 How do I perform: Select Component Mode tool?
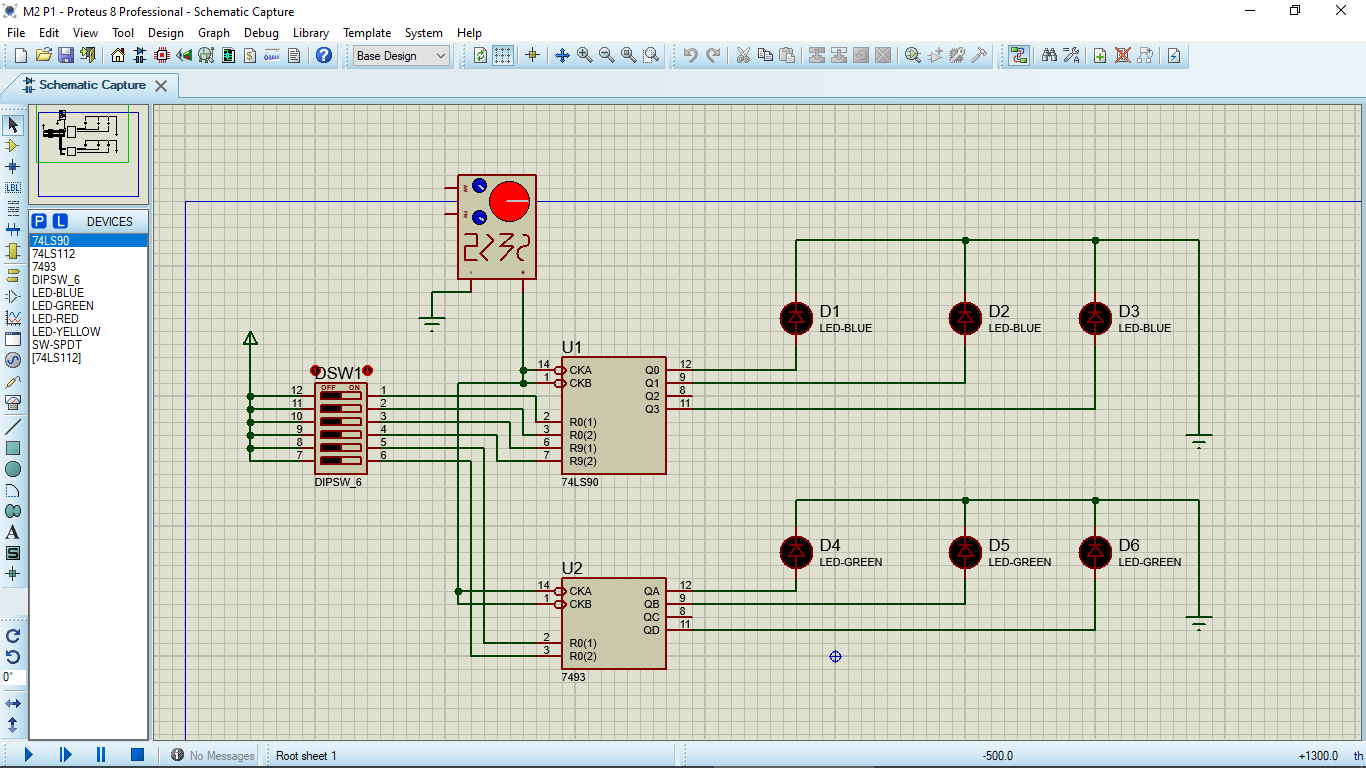[x=13, y=146]
